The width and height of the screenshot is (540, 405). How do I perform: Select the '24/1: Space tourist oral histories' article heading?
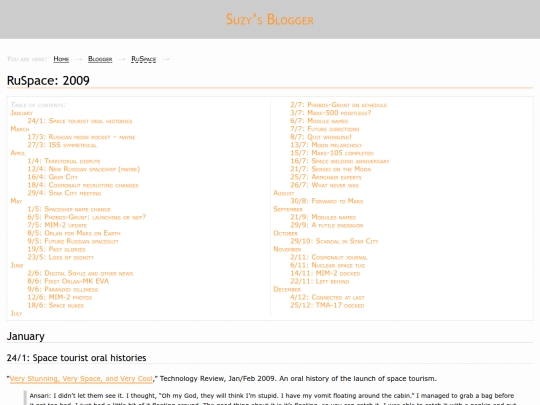tap(76, 358)
